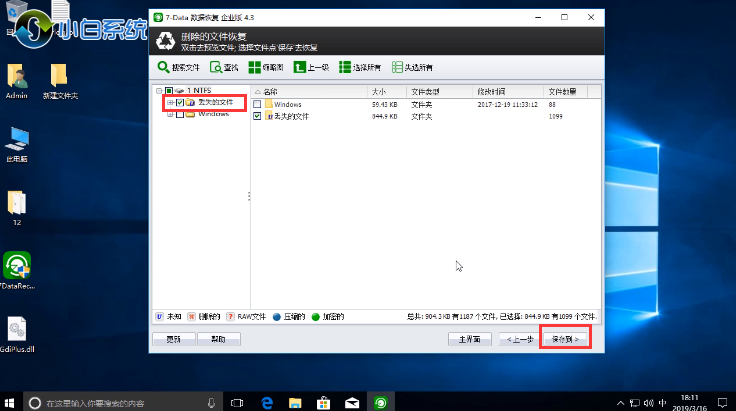Click the taskbar microphone icon
736x411 pixels.
[211, 403]
